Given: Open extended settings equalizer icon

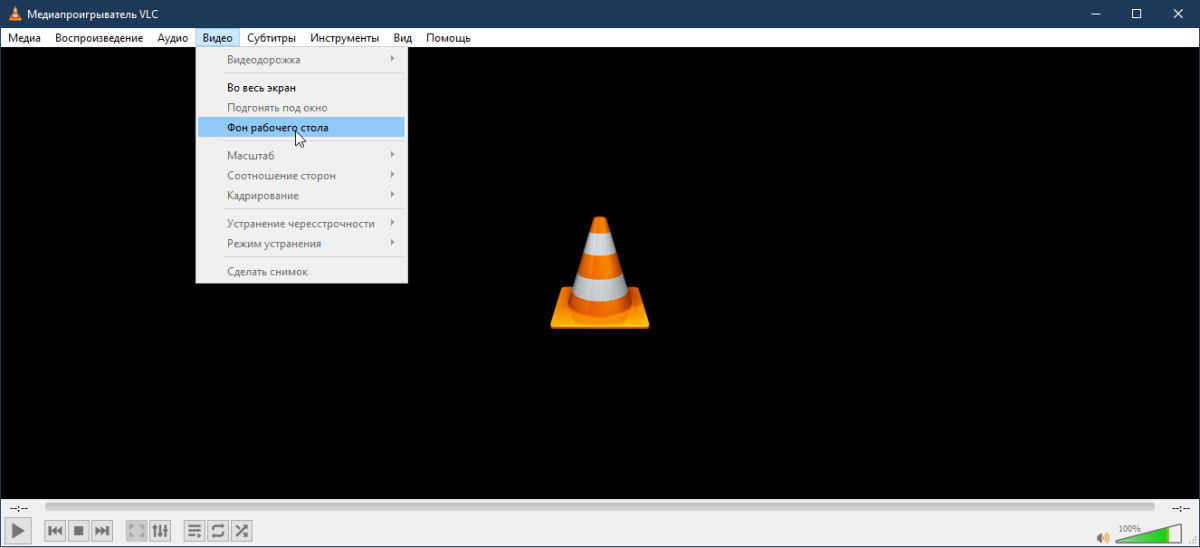Looking at the screenshot, I should pos(160,530).
